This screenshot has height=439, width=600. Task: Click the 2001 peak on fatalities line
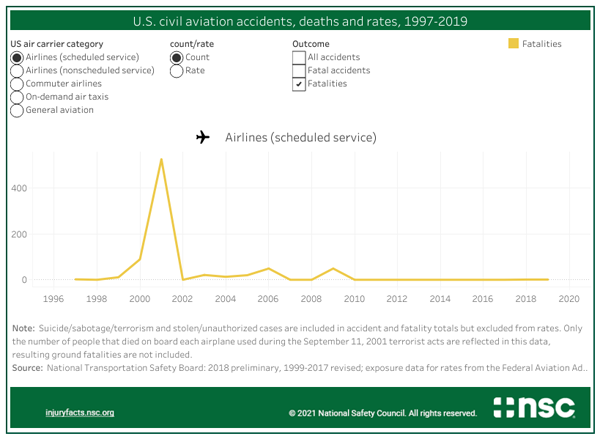pos(161,160)
